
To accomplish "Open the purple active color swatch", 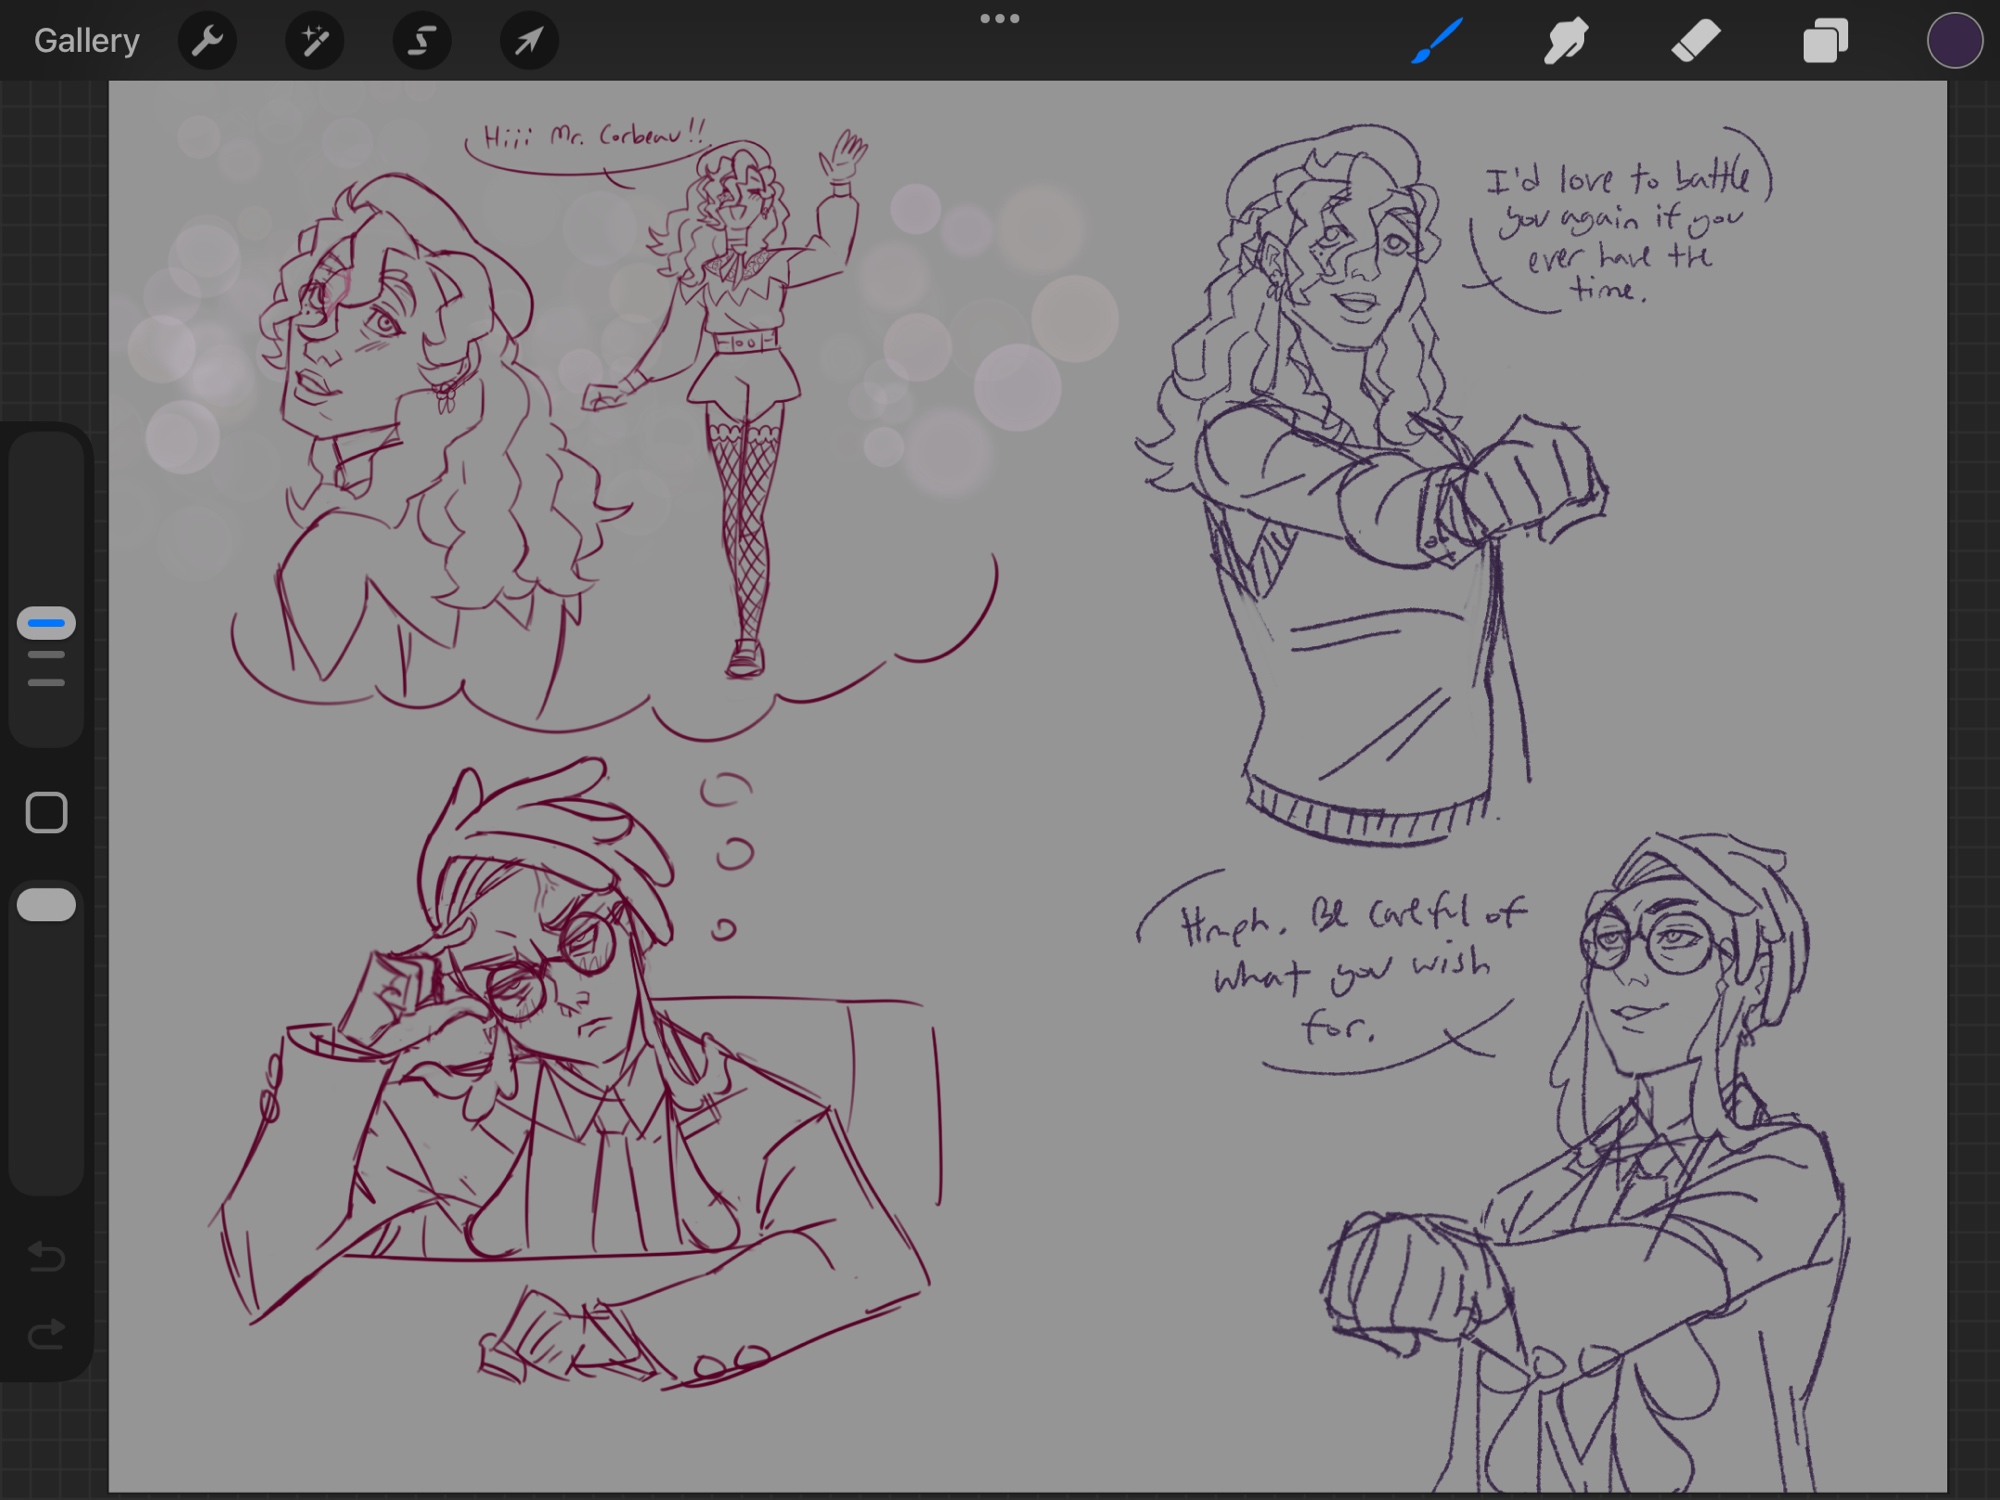I will (x=1954, y=41).
